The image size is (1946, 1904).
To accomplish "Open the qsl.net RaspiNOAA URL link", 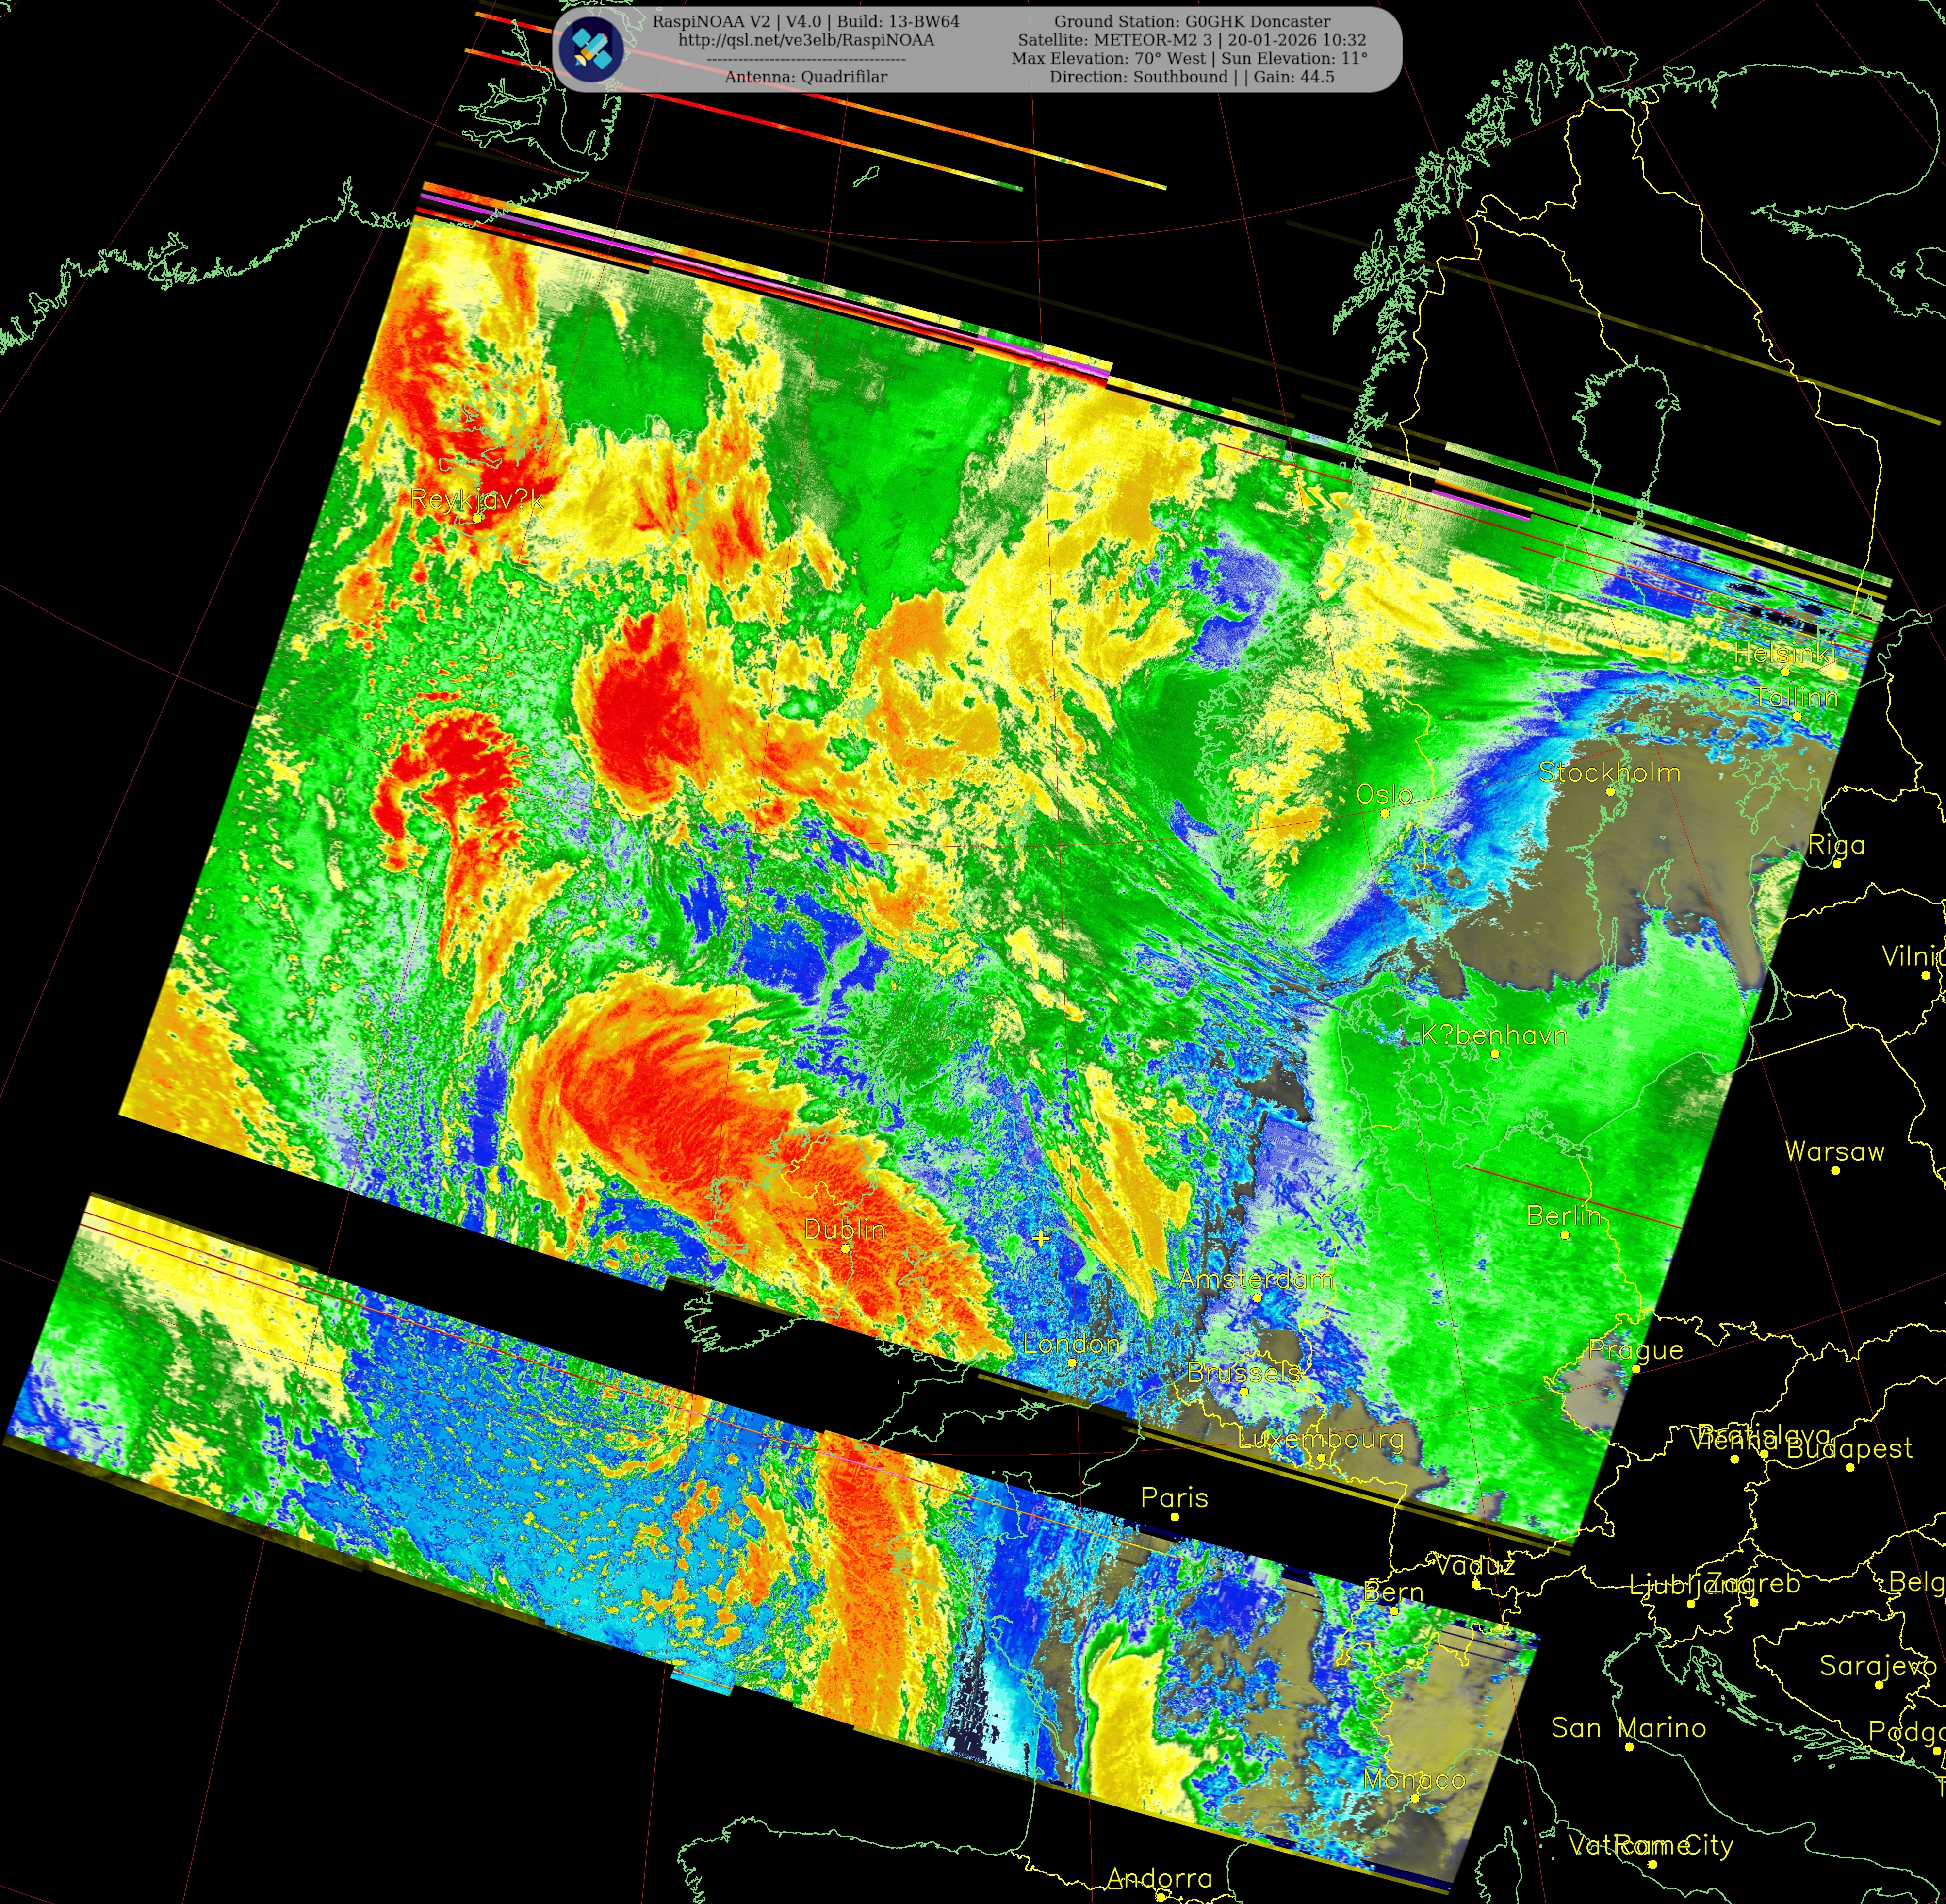I will 806,40.
